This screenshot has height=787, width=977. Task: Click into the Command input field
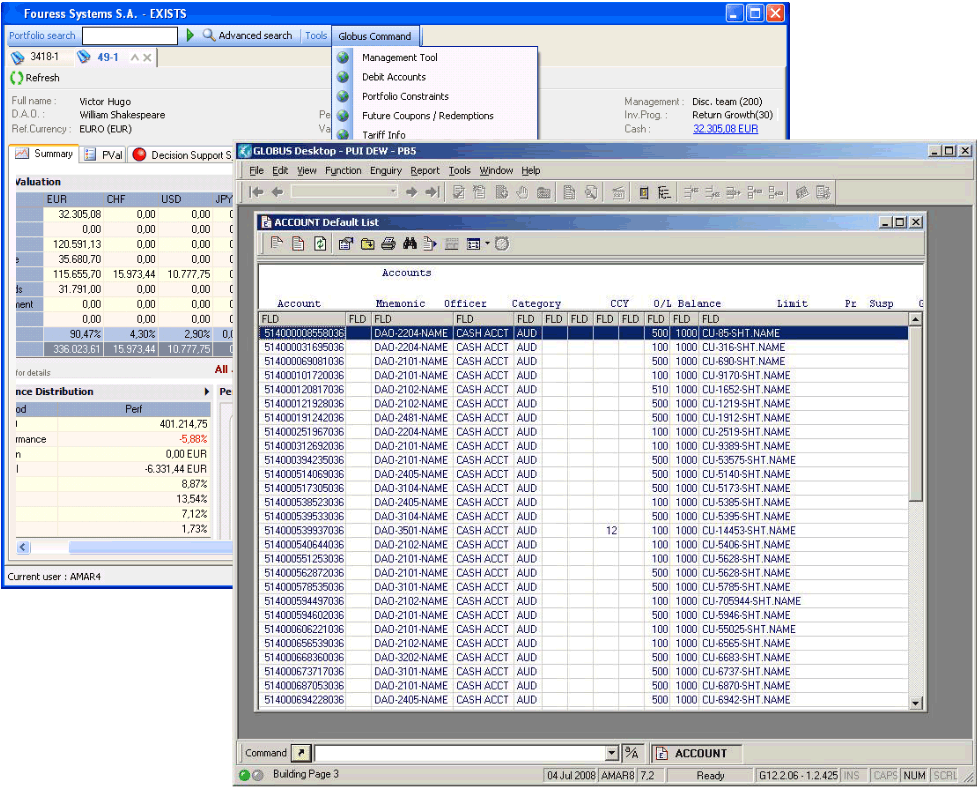click(460, 753)
